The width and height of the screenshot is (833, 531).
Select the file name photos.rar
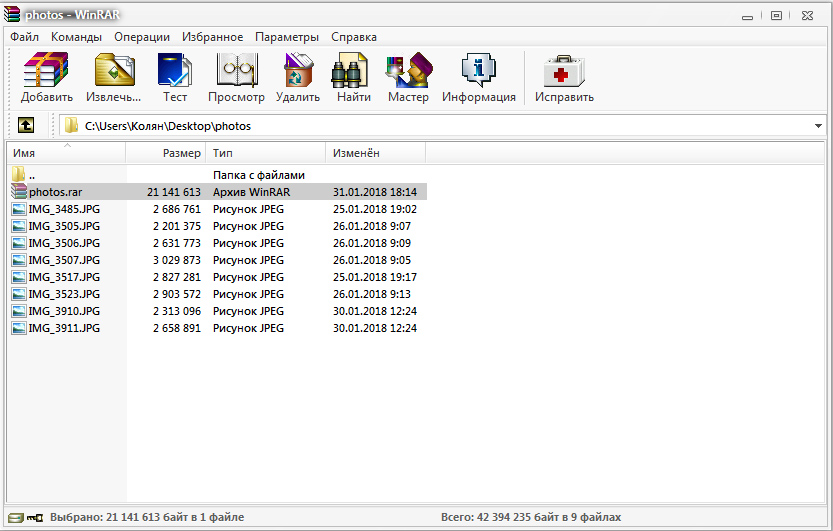(x=56, y=192)
